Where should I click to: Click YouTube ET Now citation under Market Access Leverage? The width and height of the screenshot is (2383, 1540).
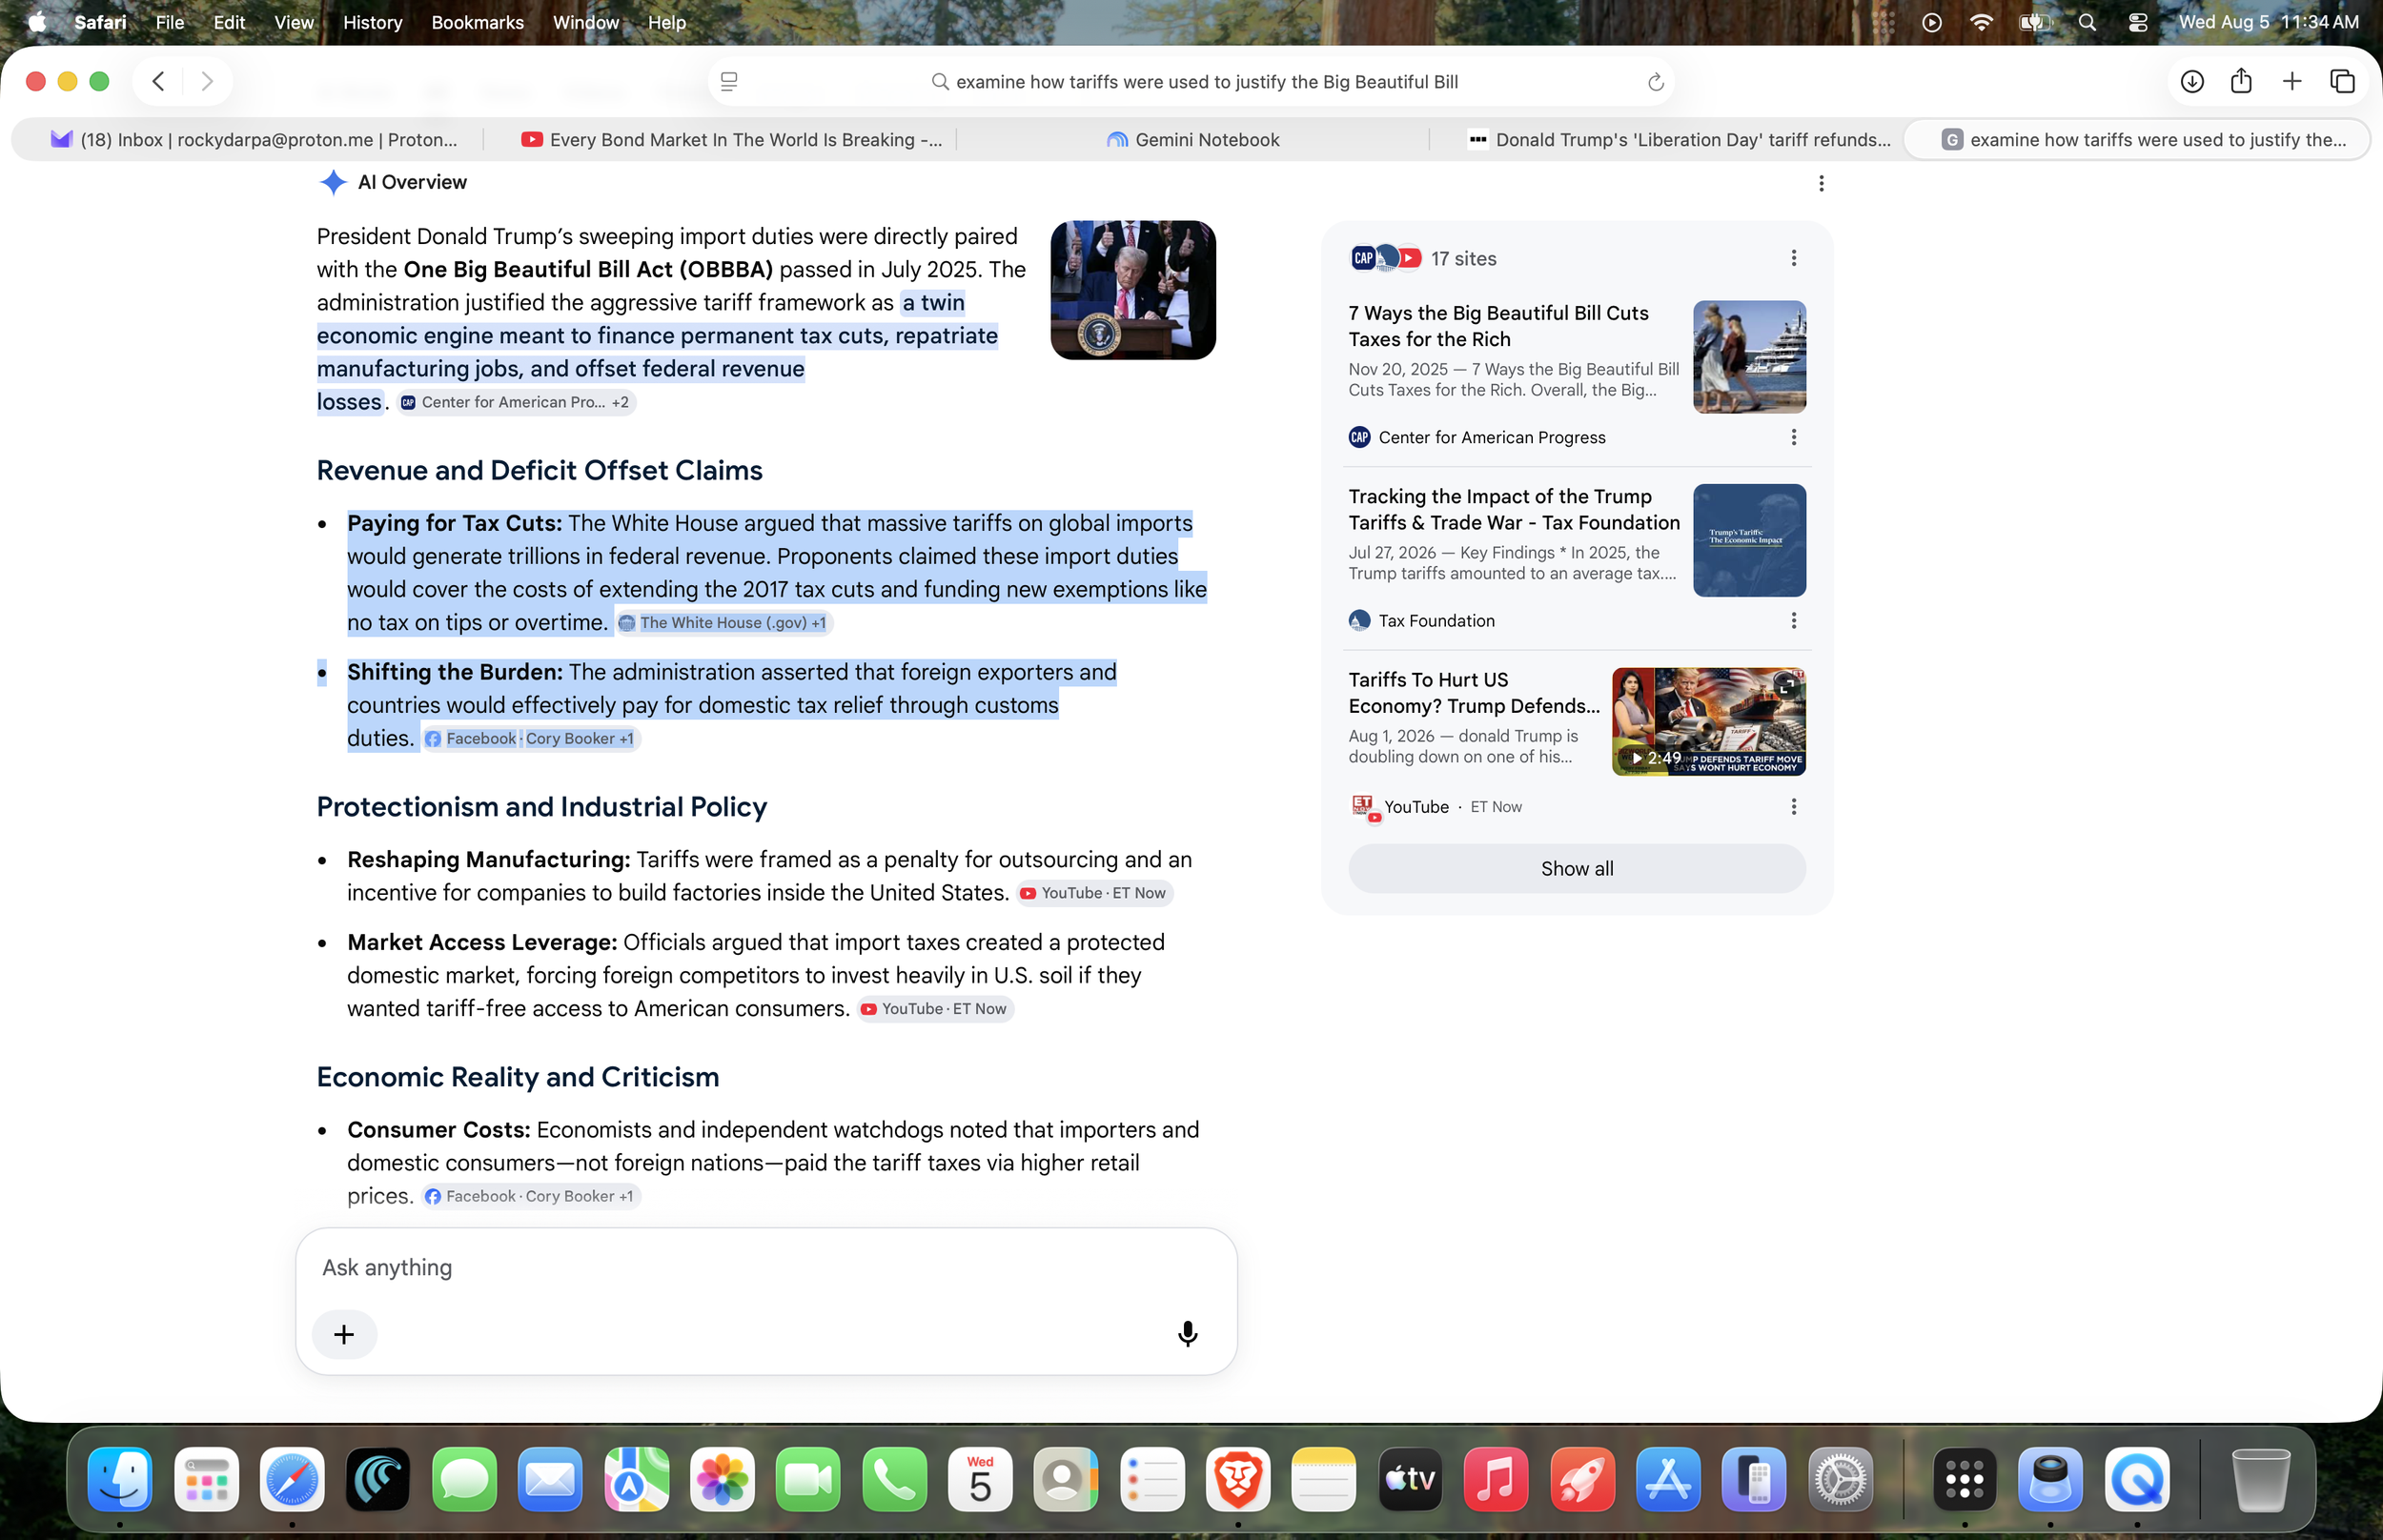[935, 1009]
